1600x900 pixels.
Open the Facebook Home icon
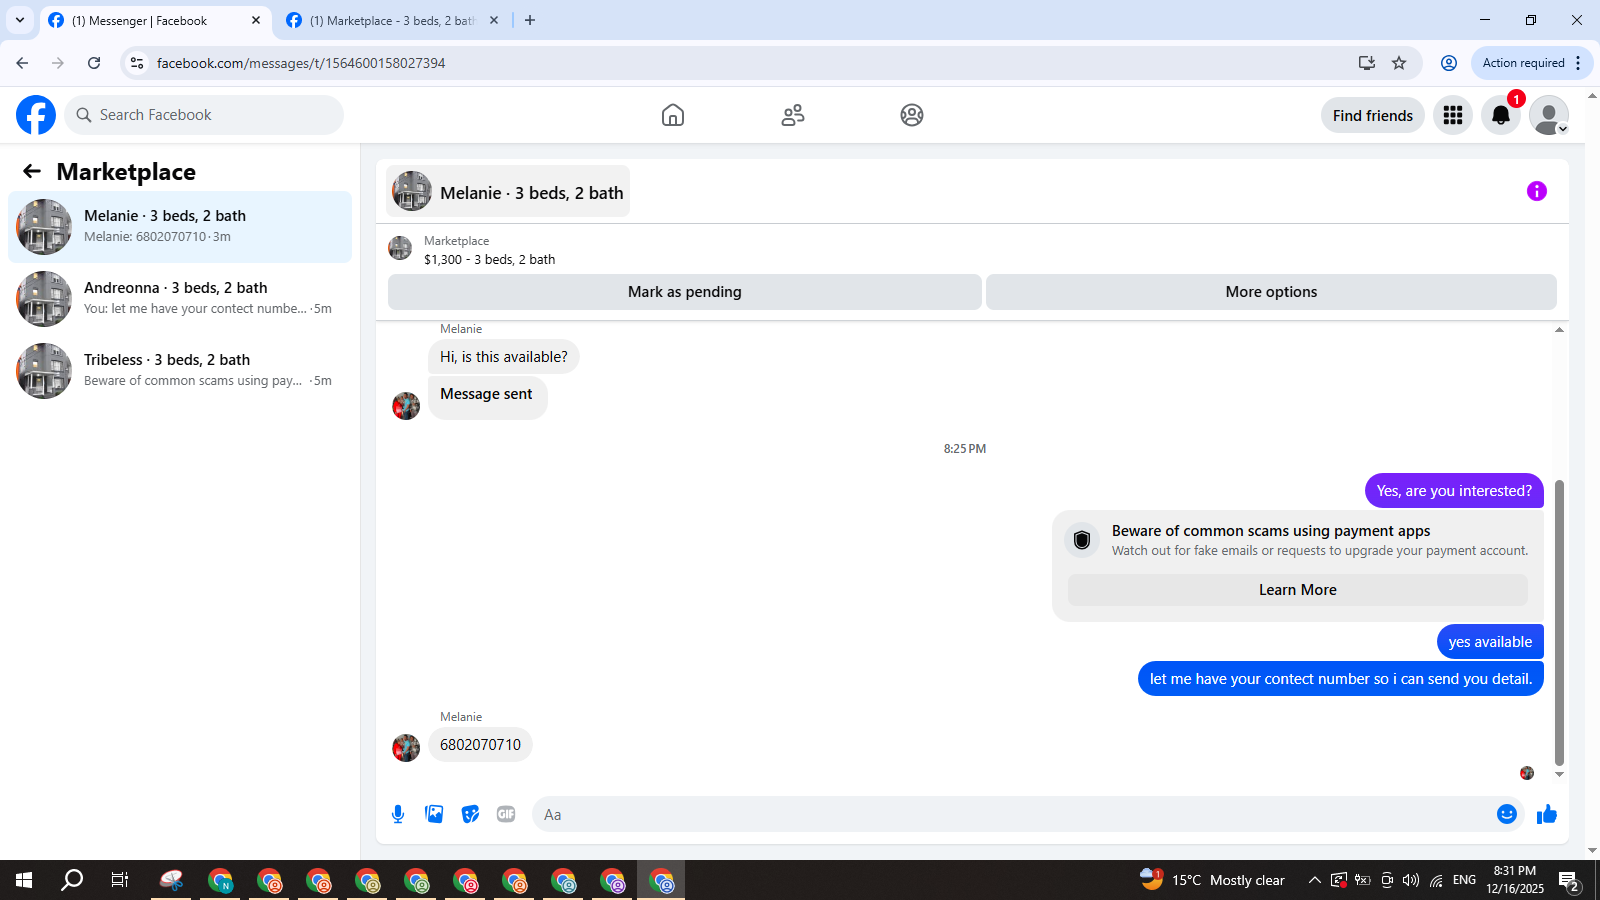pos(673,115)
